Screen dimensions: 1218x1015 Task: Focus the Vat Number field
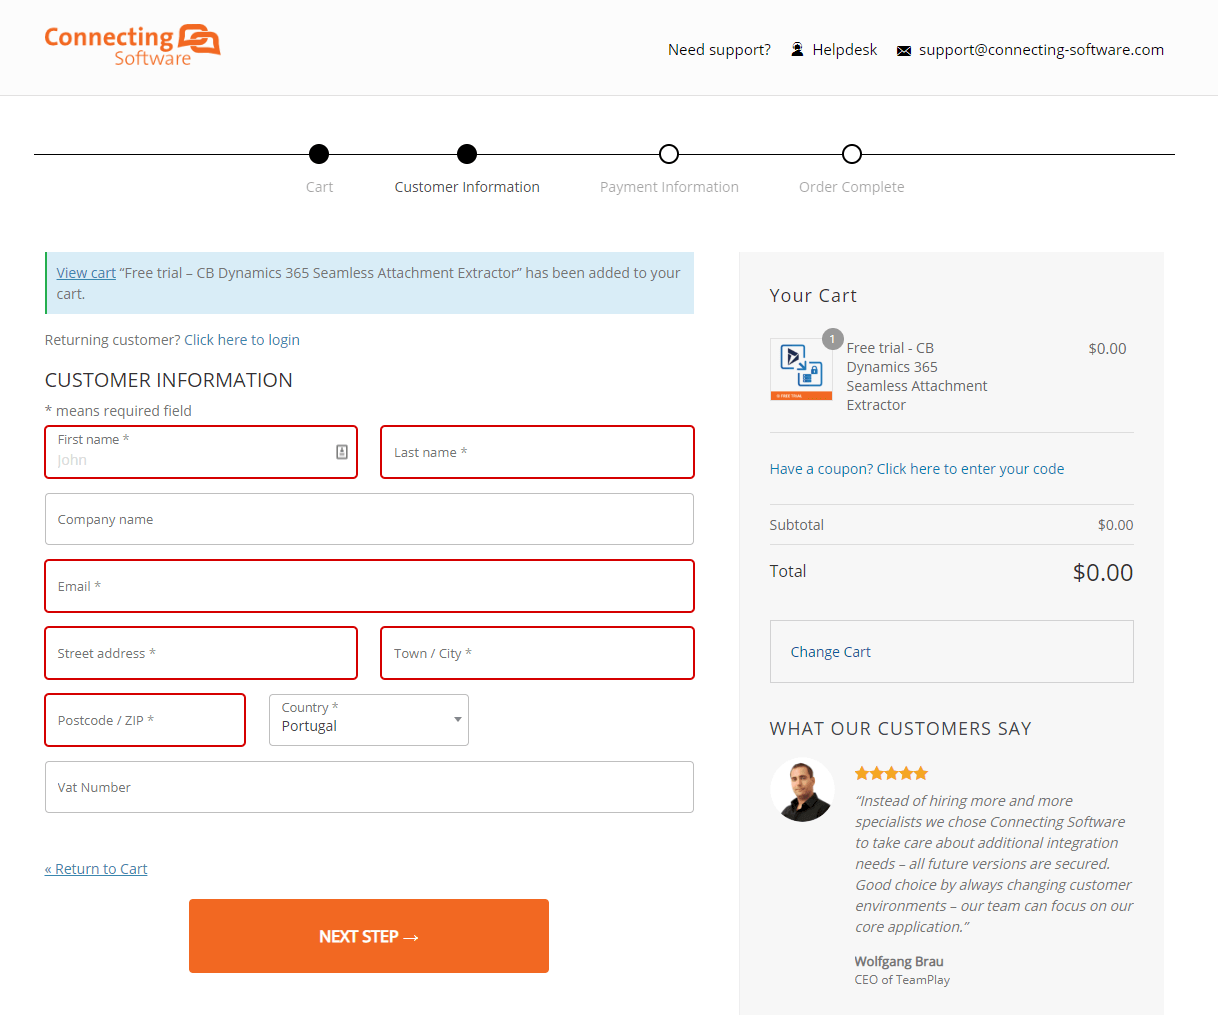pyautogui.click(x=369, y=787)
